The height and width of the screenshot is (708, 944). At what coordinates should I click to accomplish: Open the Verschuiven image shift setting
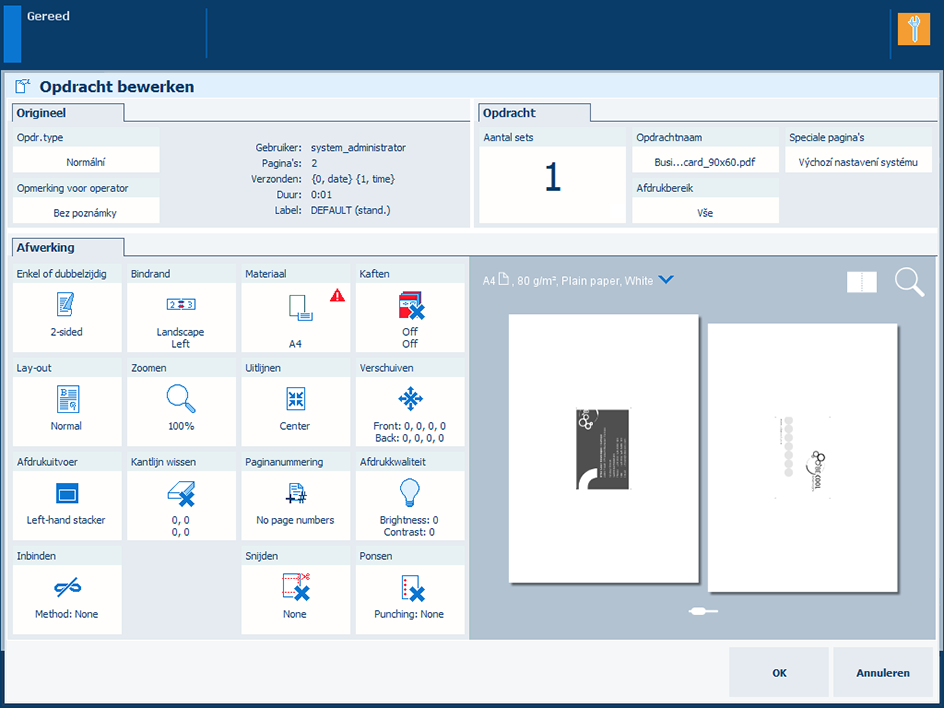(x=410, y=408)
